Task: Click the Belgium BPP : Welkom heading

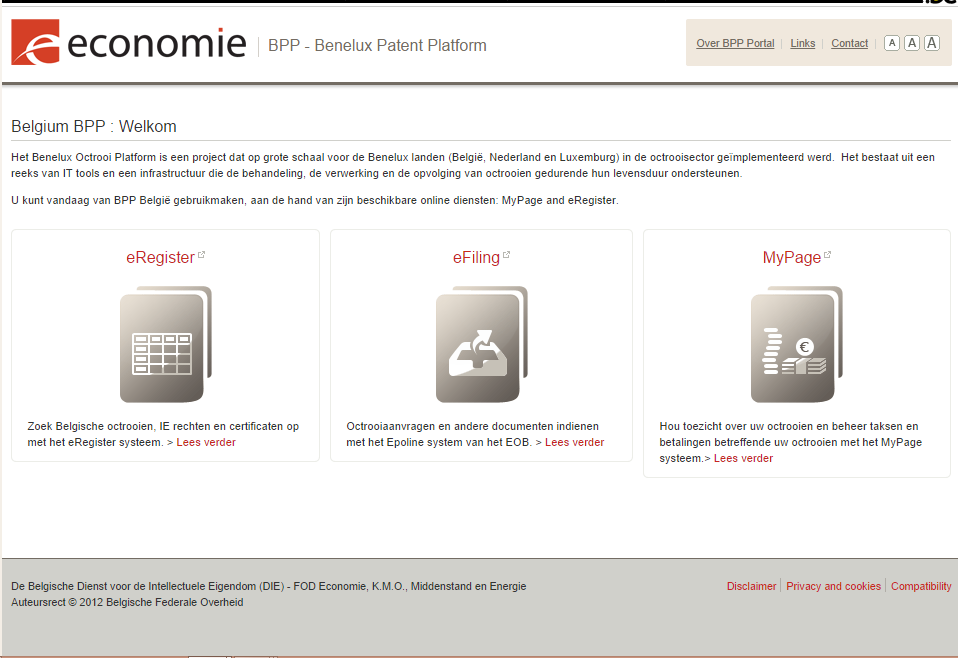Action: [x=93, y=127]
